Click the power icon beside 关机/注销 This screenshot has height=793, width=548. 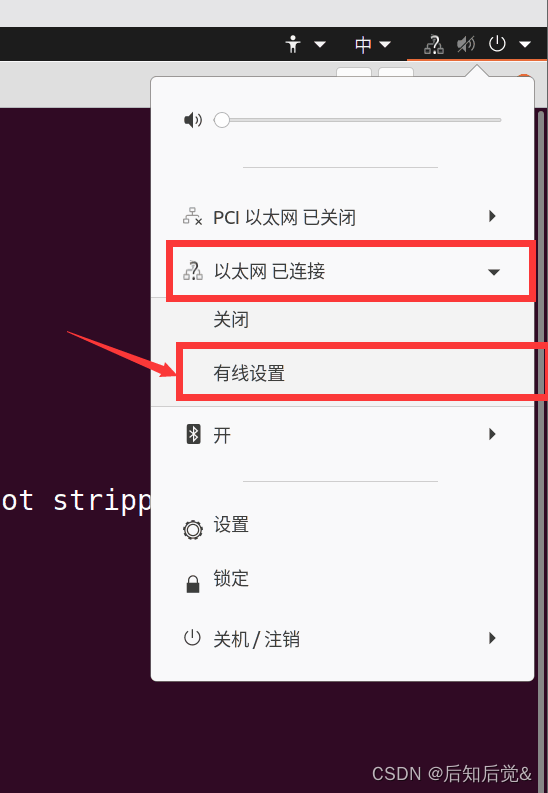192,638
